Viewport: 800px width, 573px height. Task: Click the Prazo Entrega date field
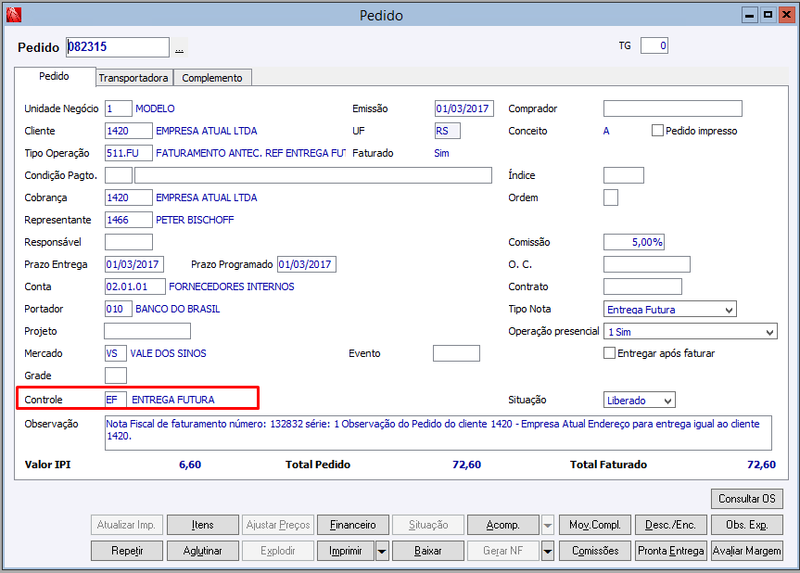134,264
